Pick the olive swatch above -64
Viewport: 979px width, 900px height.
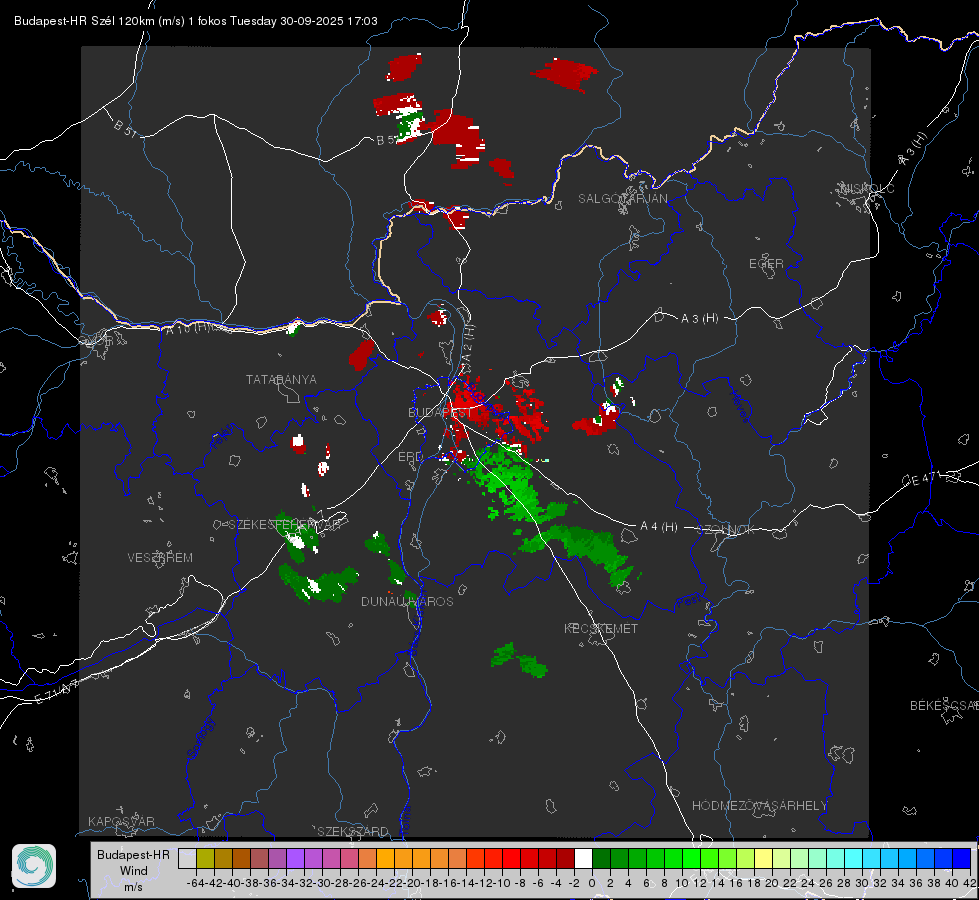point(205,859)
